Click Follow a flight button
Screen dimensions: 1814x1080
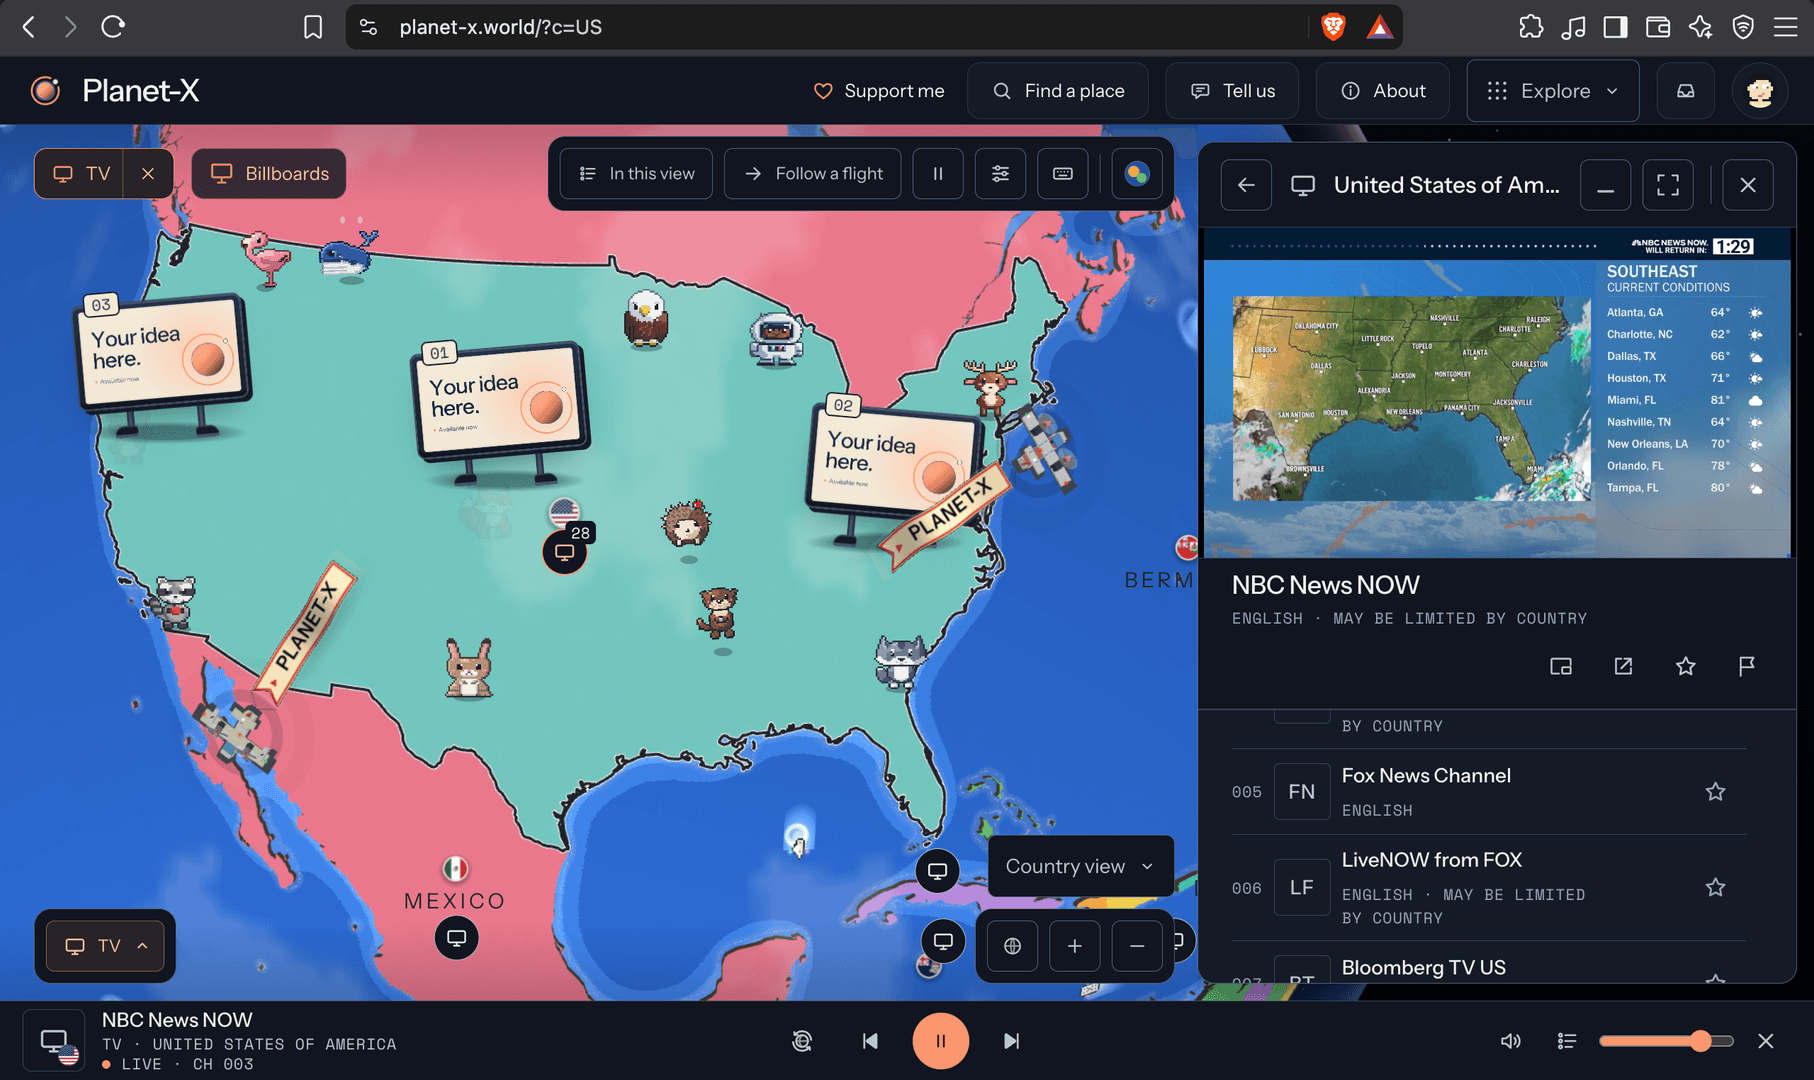click(813, 174)
